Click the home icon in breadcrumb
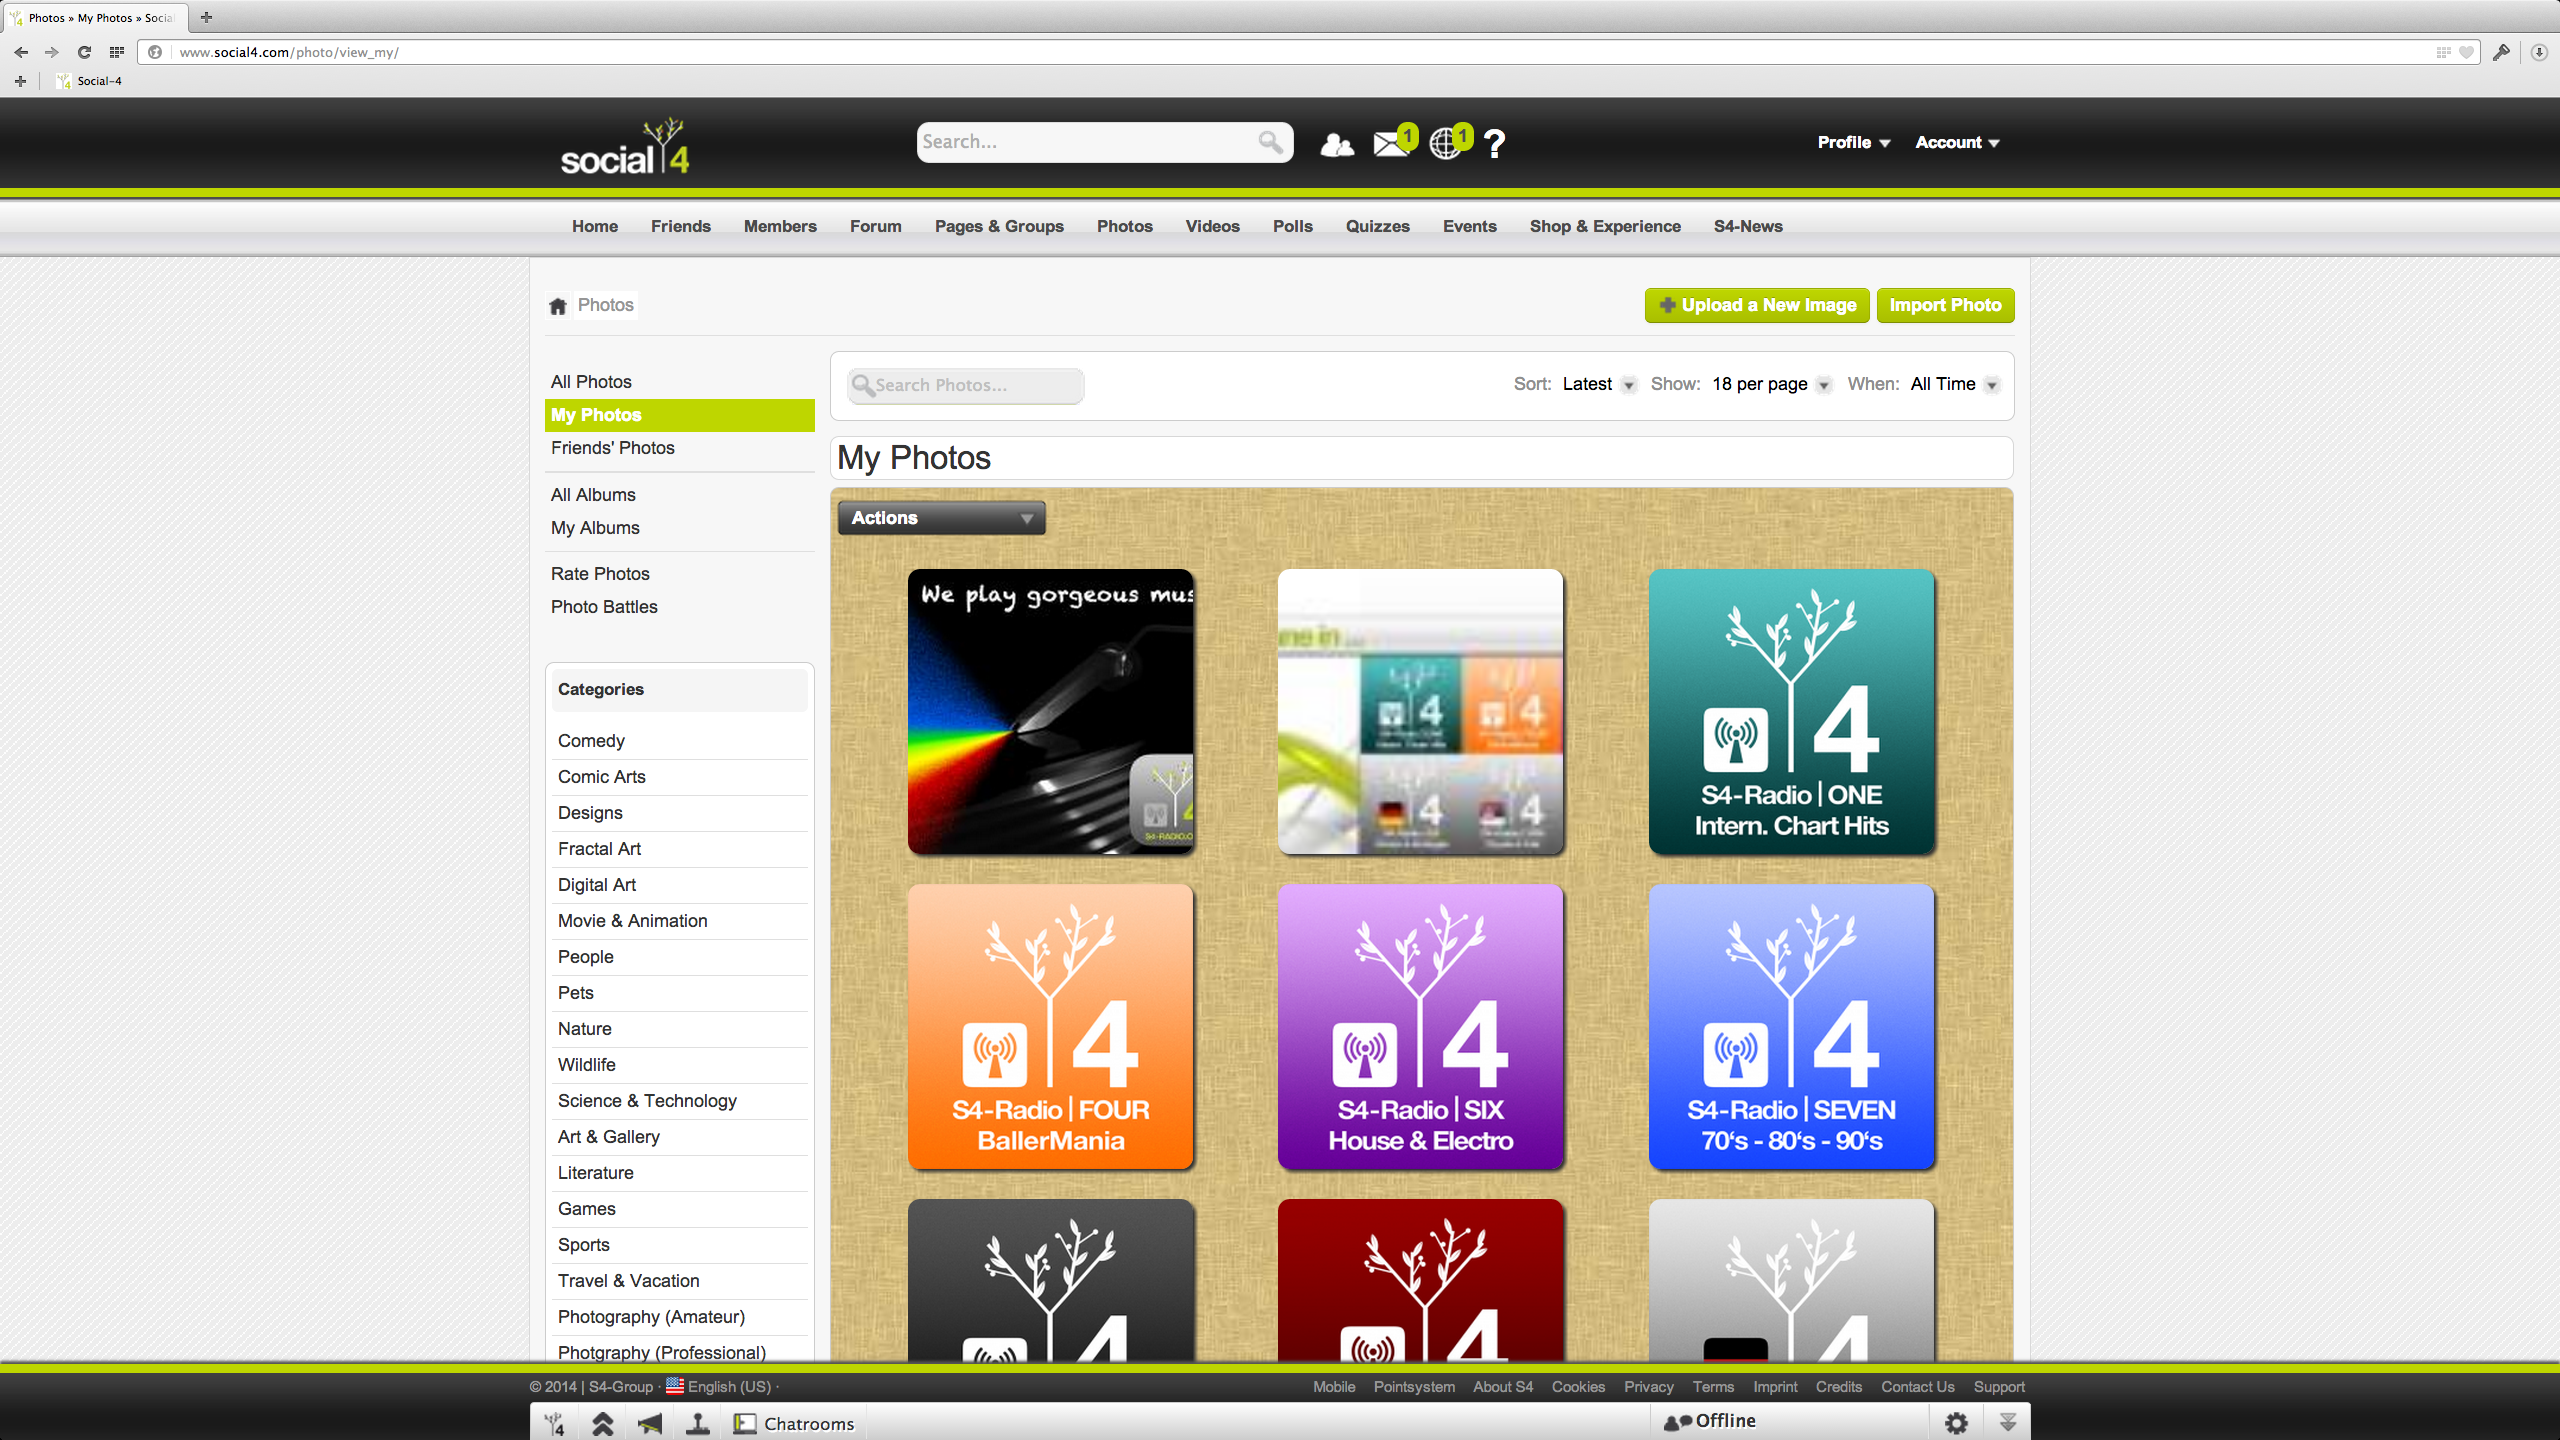This screenshot has height=1440, width=2560. point(558,306)
